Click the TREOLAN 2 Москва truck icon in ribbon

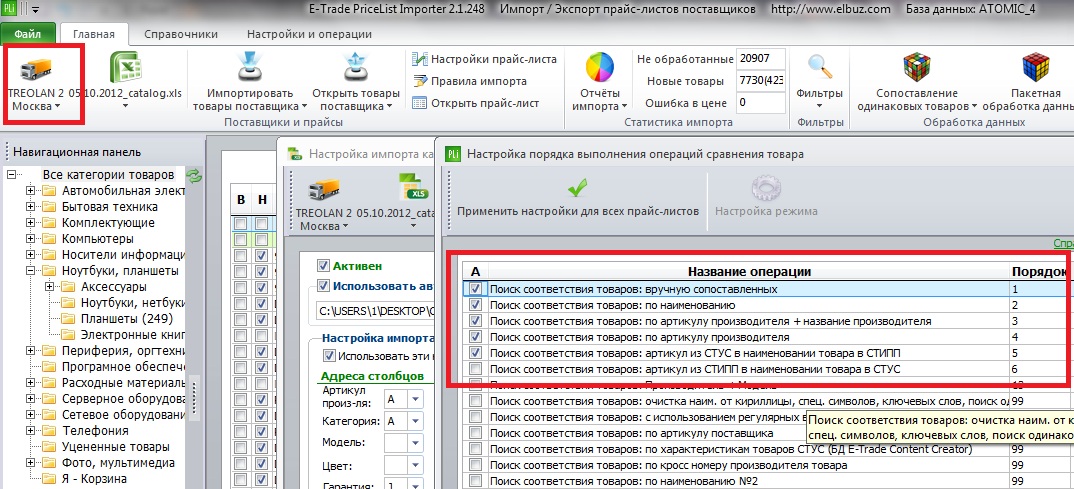pos(38,69)
